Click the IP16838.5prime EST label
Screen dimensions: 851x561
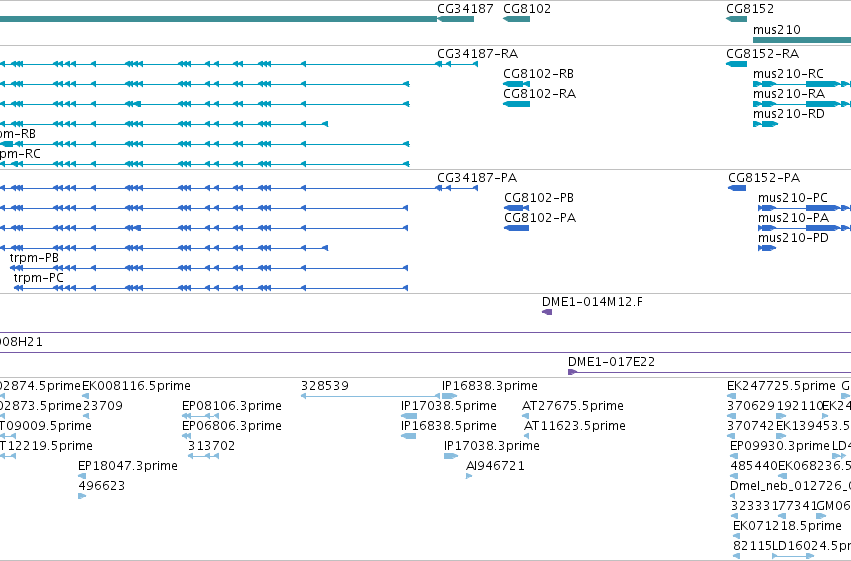tap(449, 426)
